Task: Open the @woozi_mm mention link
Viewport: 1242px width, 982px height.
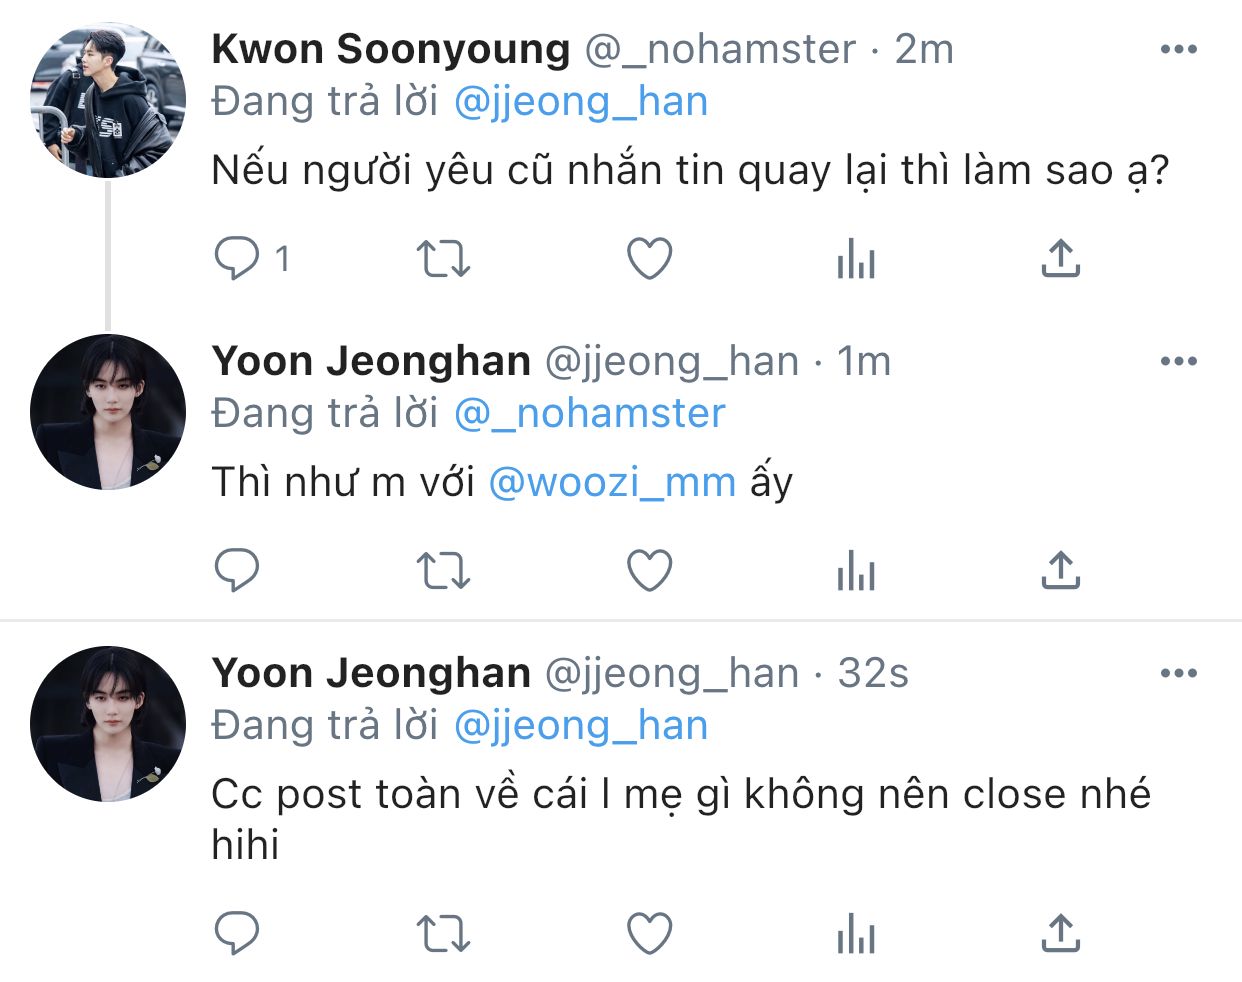Action: click(x=612, y=483)
